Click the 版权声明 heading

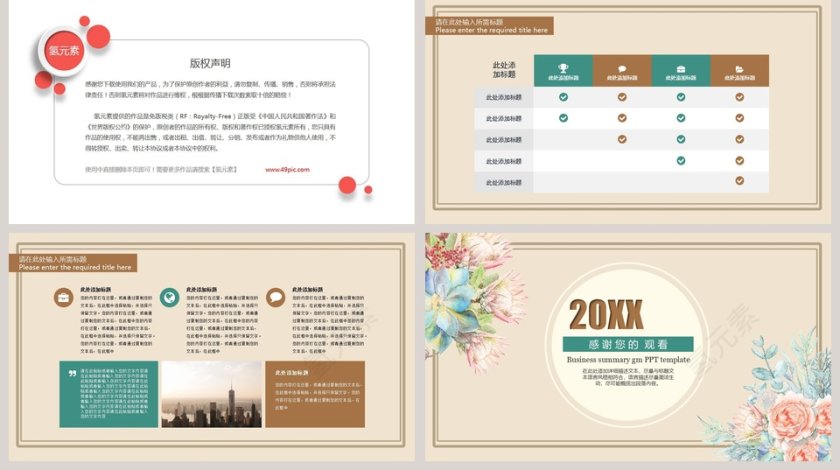[x=210, y=63]
